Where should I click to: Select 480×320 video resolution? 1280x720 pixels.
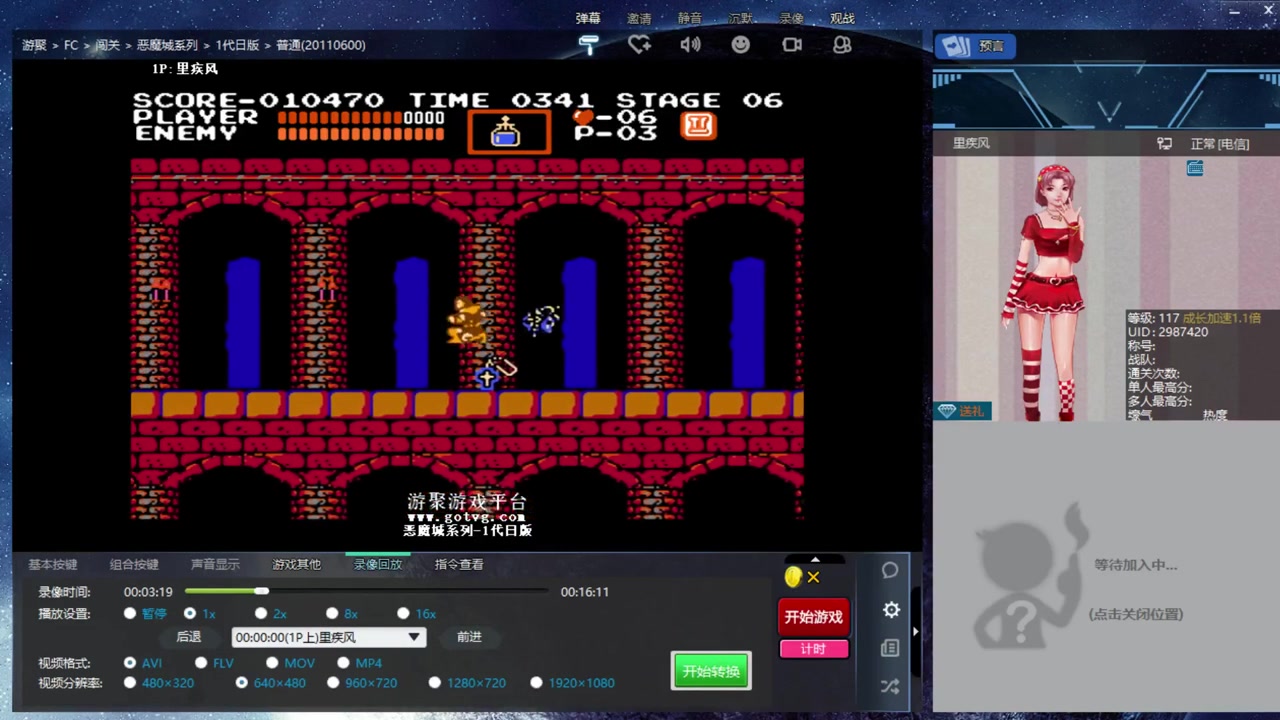pos(130,683)
